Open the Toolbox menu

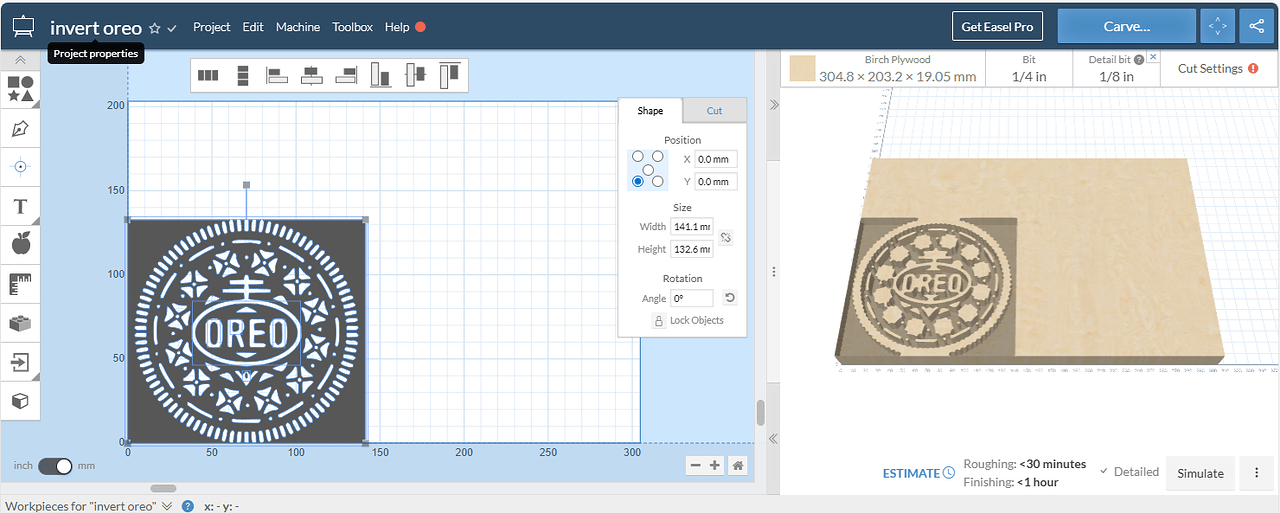click(352, 27)
